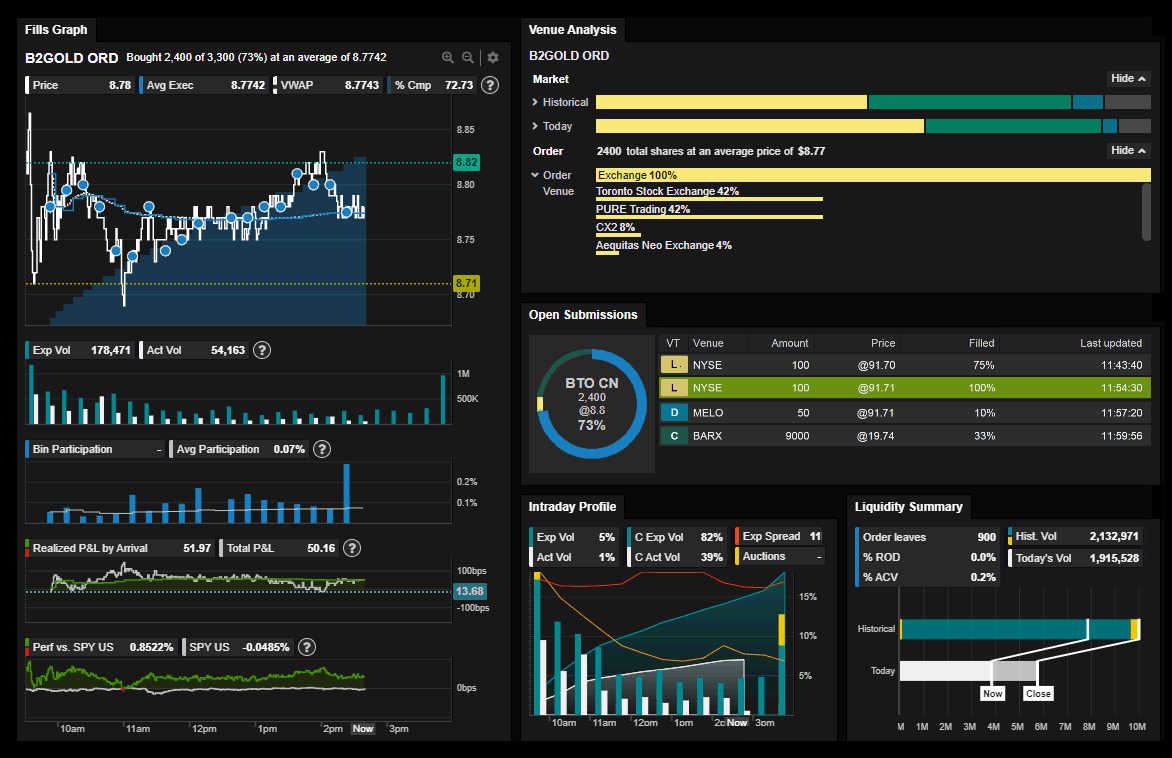
Task: Select the Open Submissions tab
Action: (583, 315)
